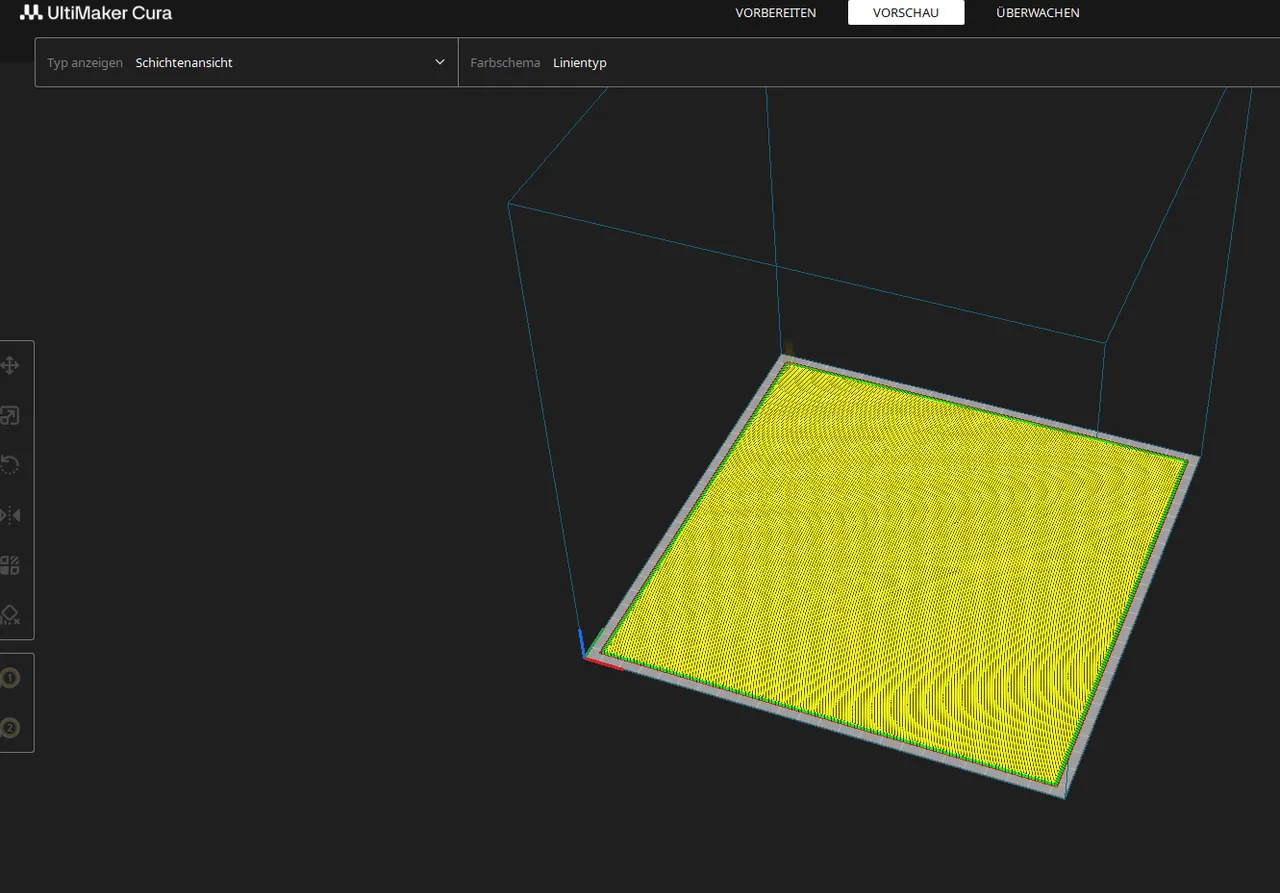The width and height of the screenshot is (1280, 893).
Task: Click the "Typ anzeigen" label
Action: [x=84, y=62]
